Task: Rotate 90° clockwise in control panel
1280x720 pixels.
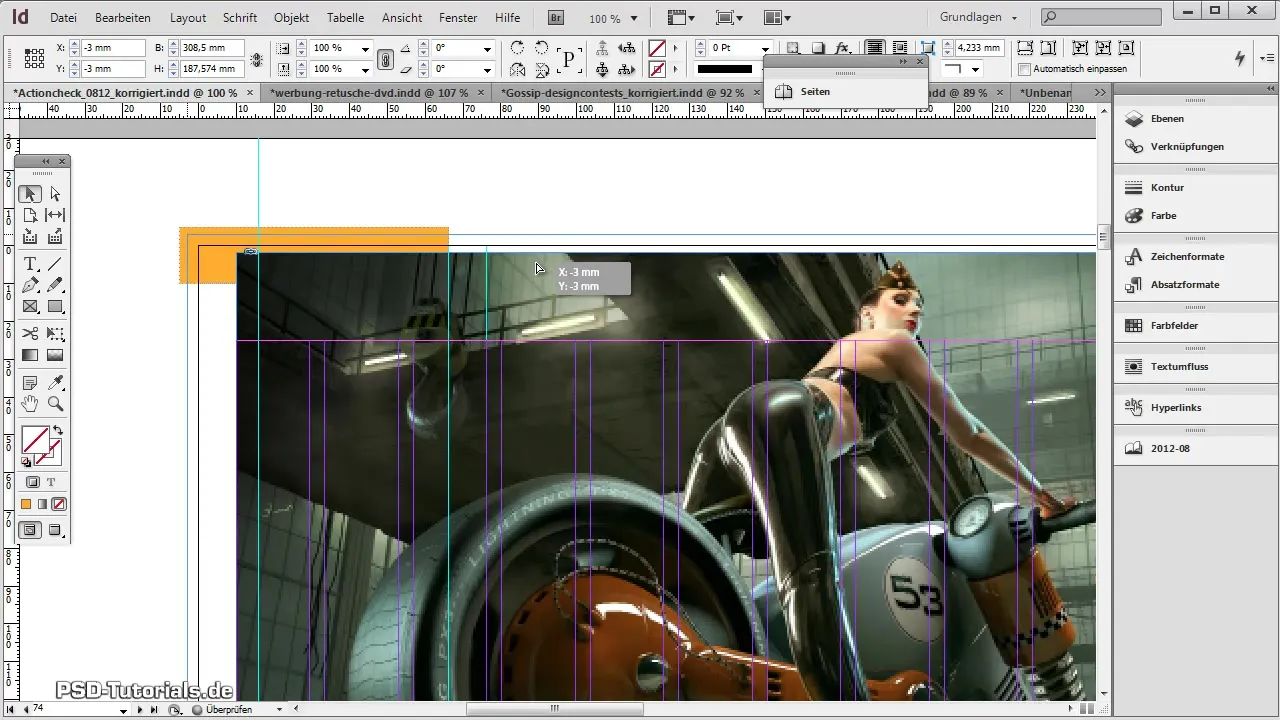Action: coord(517,48)
